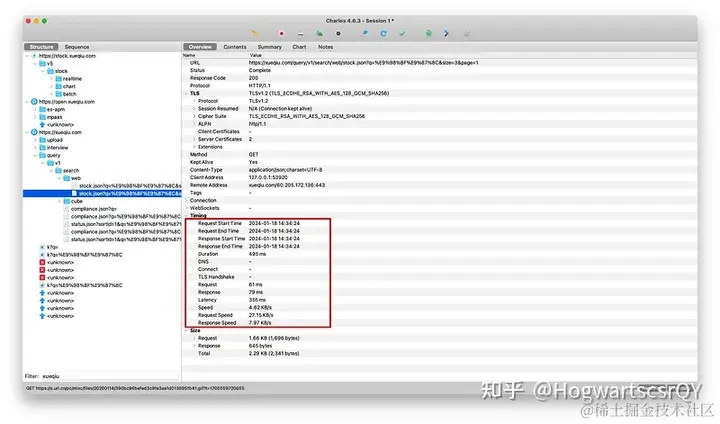The height and width of the screenshot is (424, 720).
Task: Click the folder icon next to batch
Action: pos(58,94)
